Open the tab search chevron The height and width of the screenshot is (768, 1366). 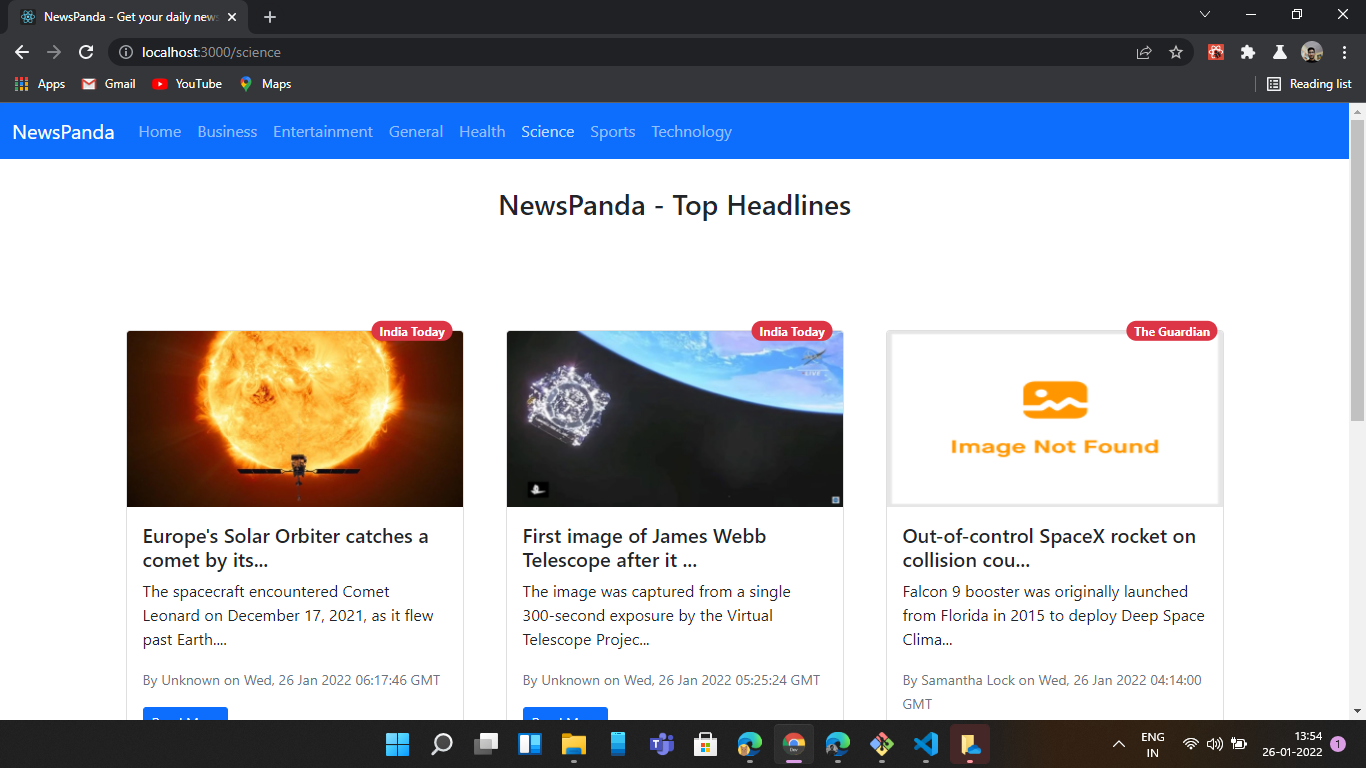1205,14
